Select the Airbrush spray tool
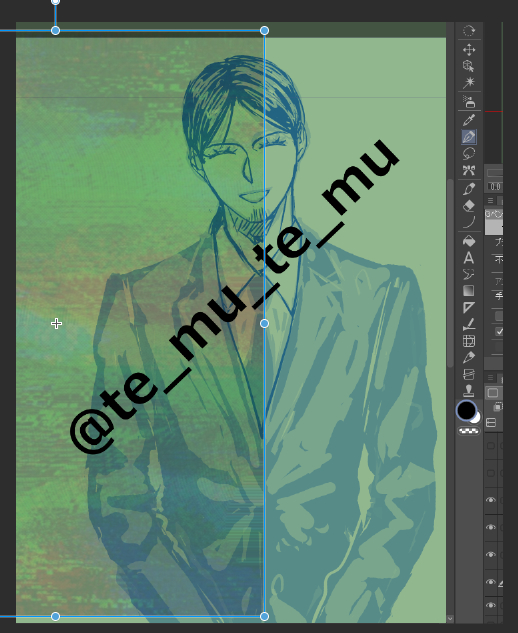 (x=469, y=102)
